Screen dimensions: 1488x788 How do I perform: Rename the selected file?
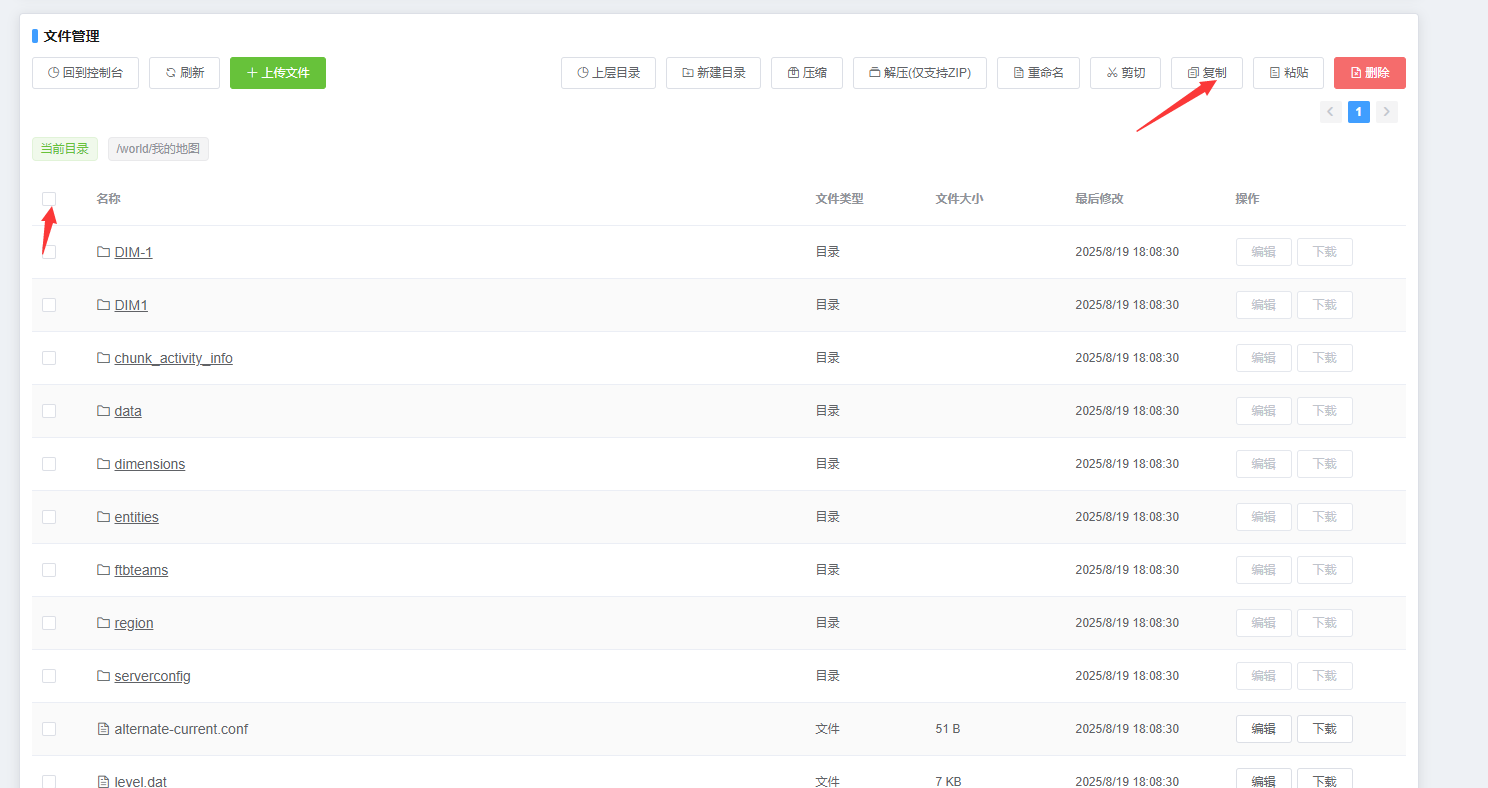[x=1038, y=73]
